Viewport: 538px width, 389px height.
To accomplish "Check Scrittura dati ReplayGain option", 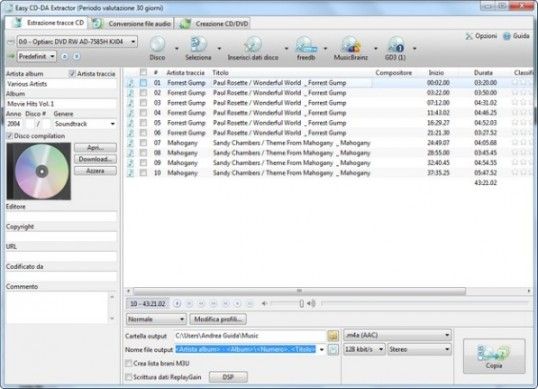I will pyautogui.click(x=129, y=377).
